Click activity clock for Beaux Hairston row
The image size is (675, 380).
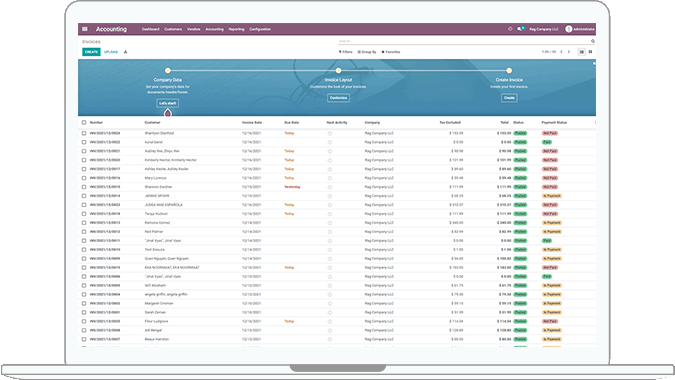coord(330,340)
